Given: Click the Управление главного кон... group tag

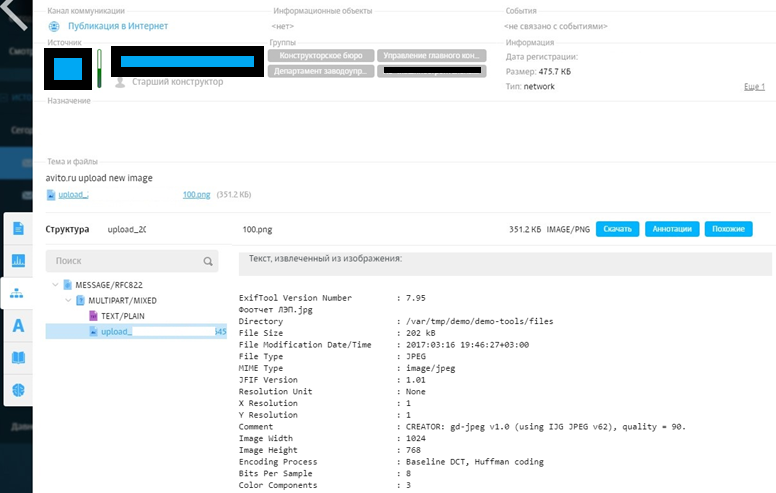Looking at the screenshot, I should click(x=432, y=55).
